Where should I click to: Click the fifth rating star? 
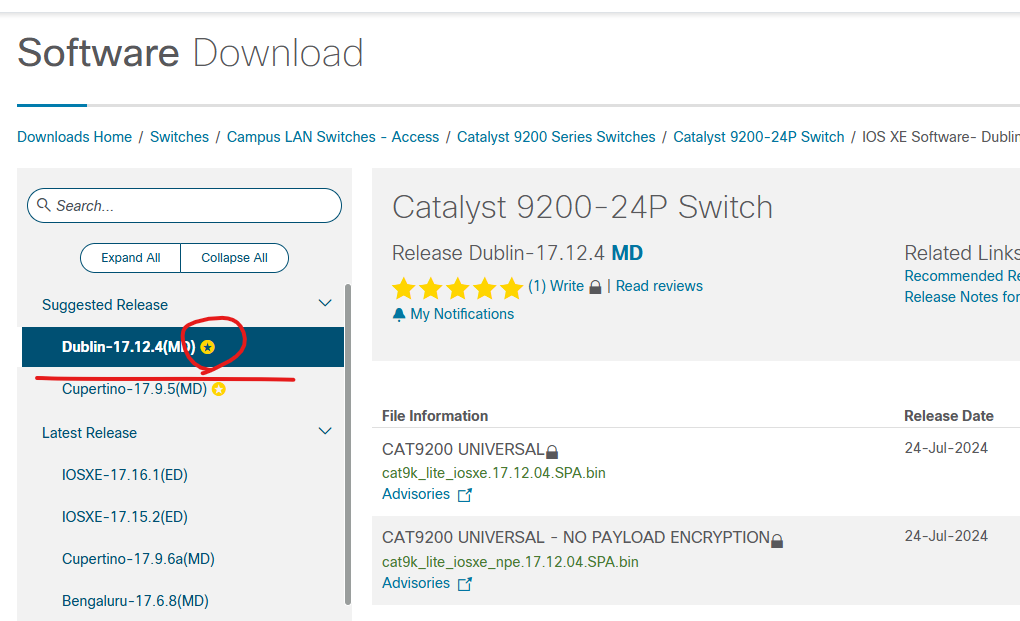coord(512,287)
